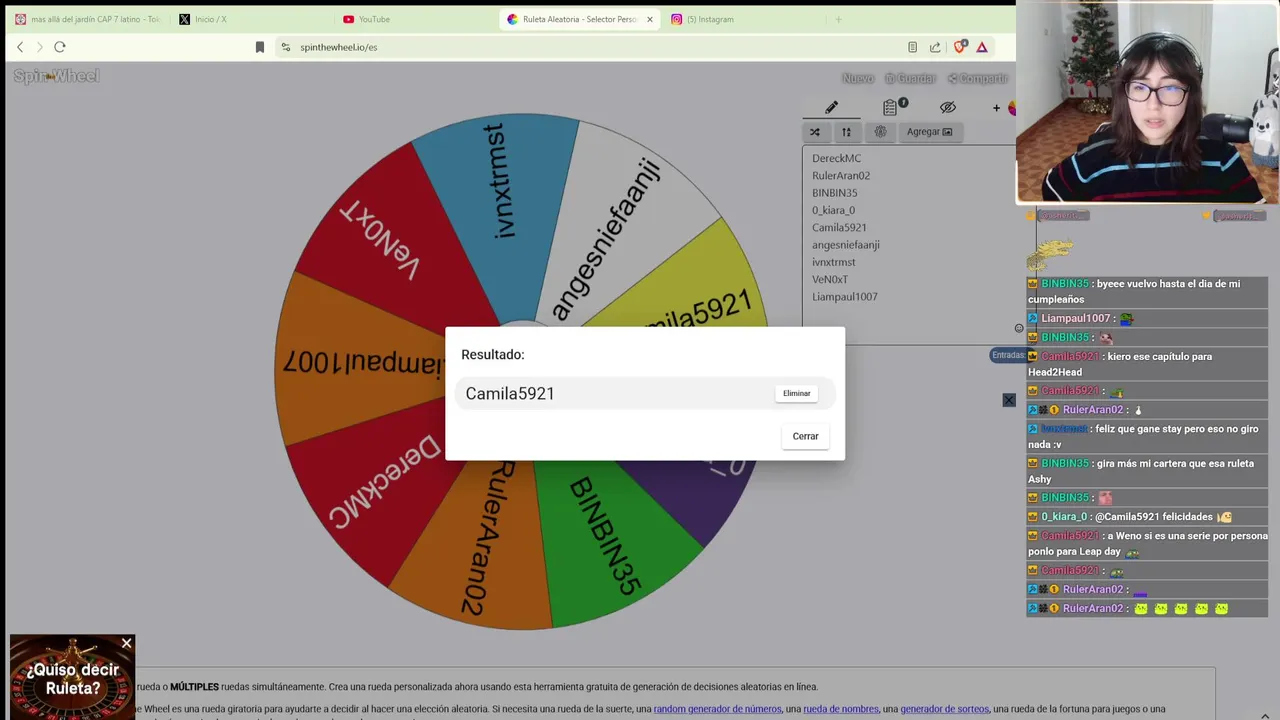Add a new wheel with plus icon
Viewport: 1280px width, 720px height.
tap(996, 108)
